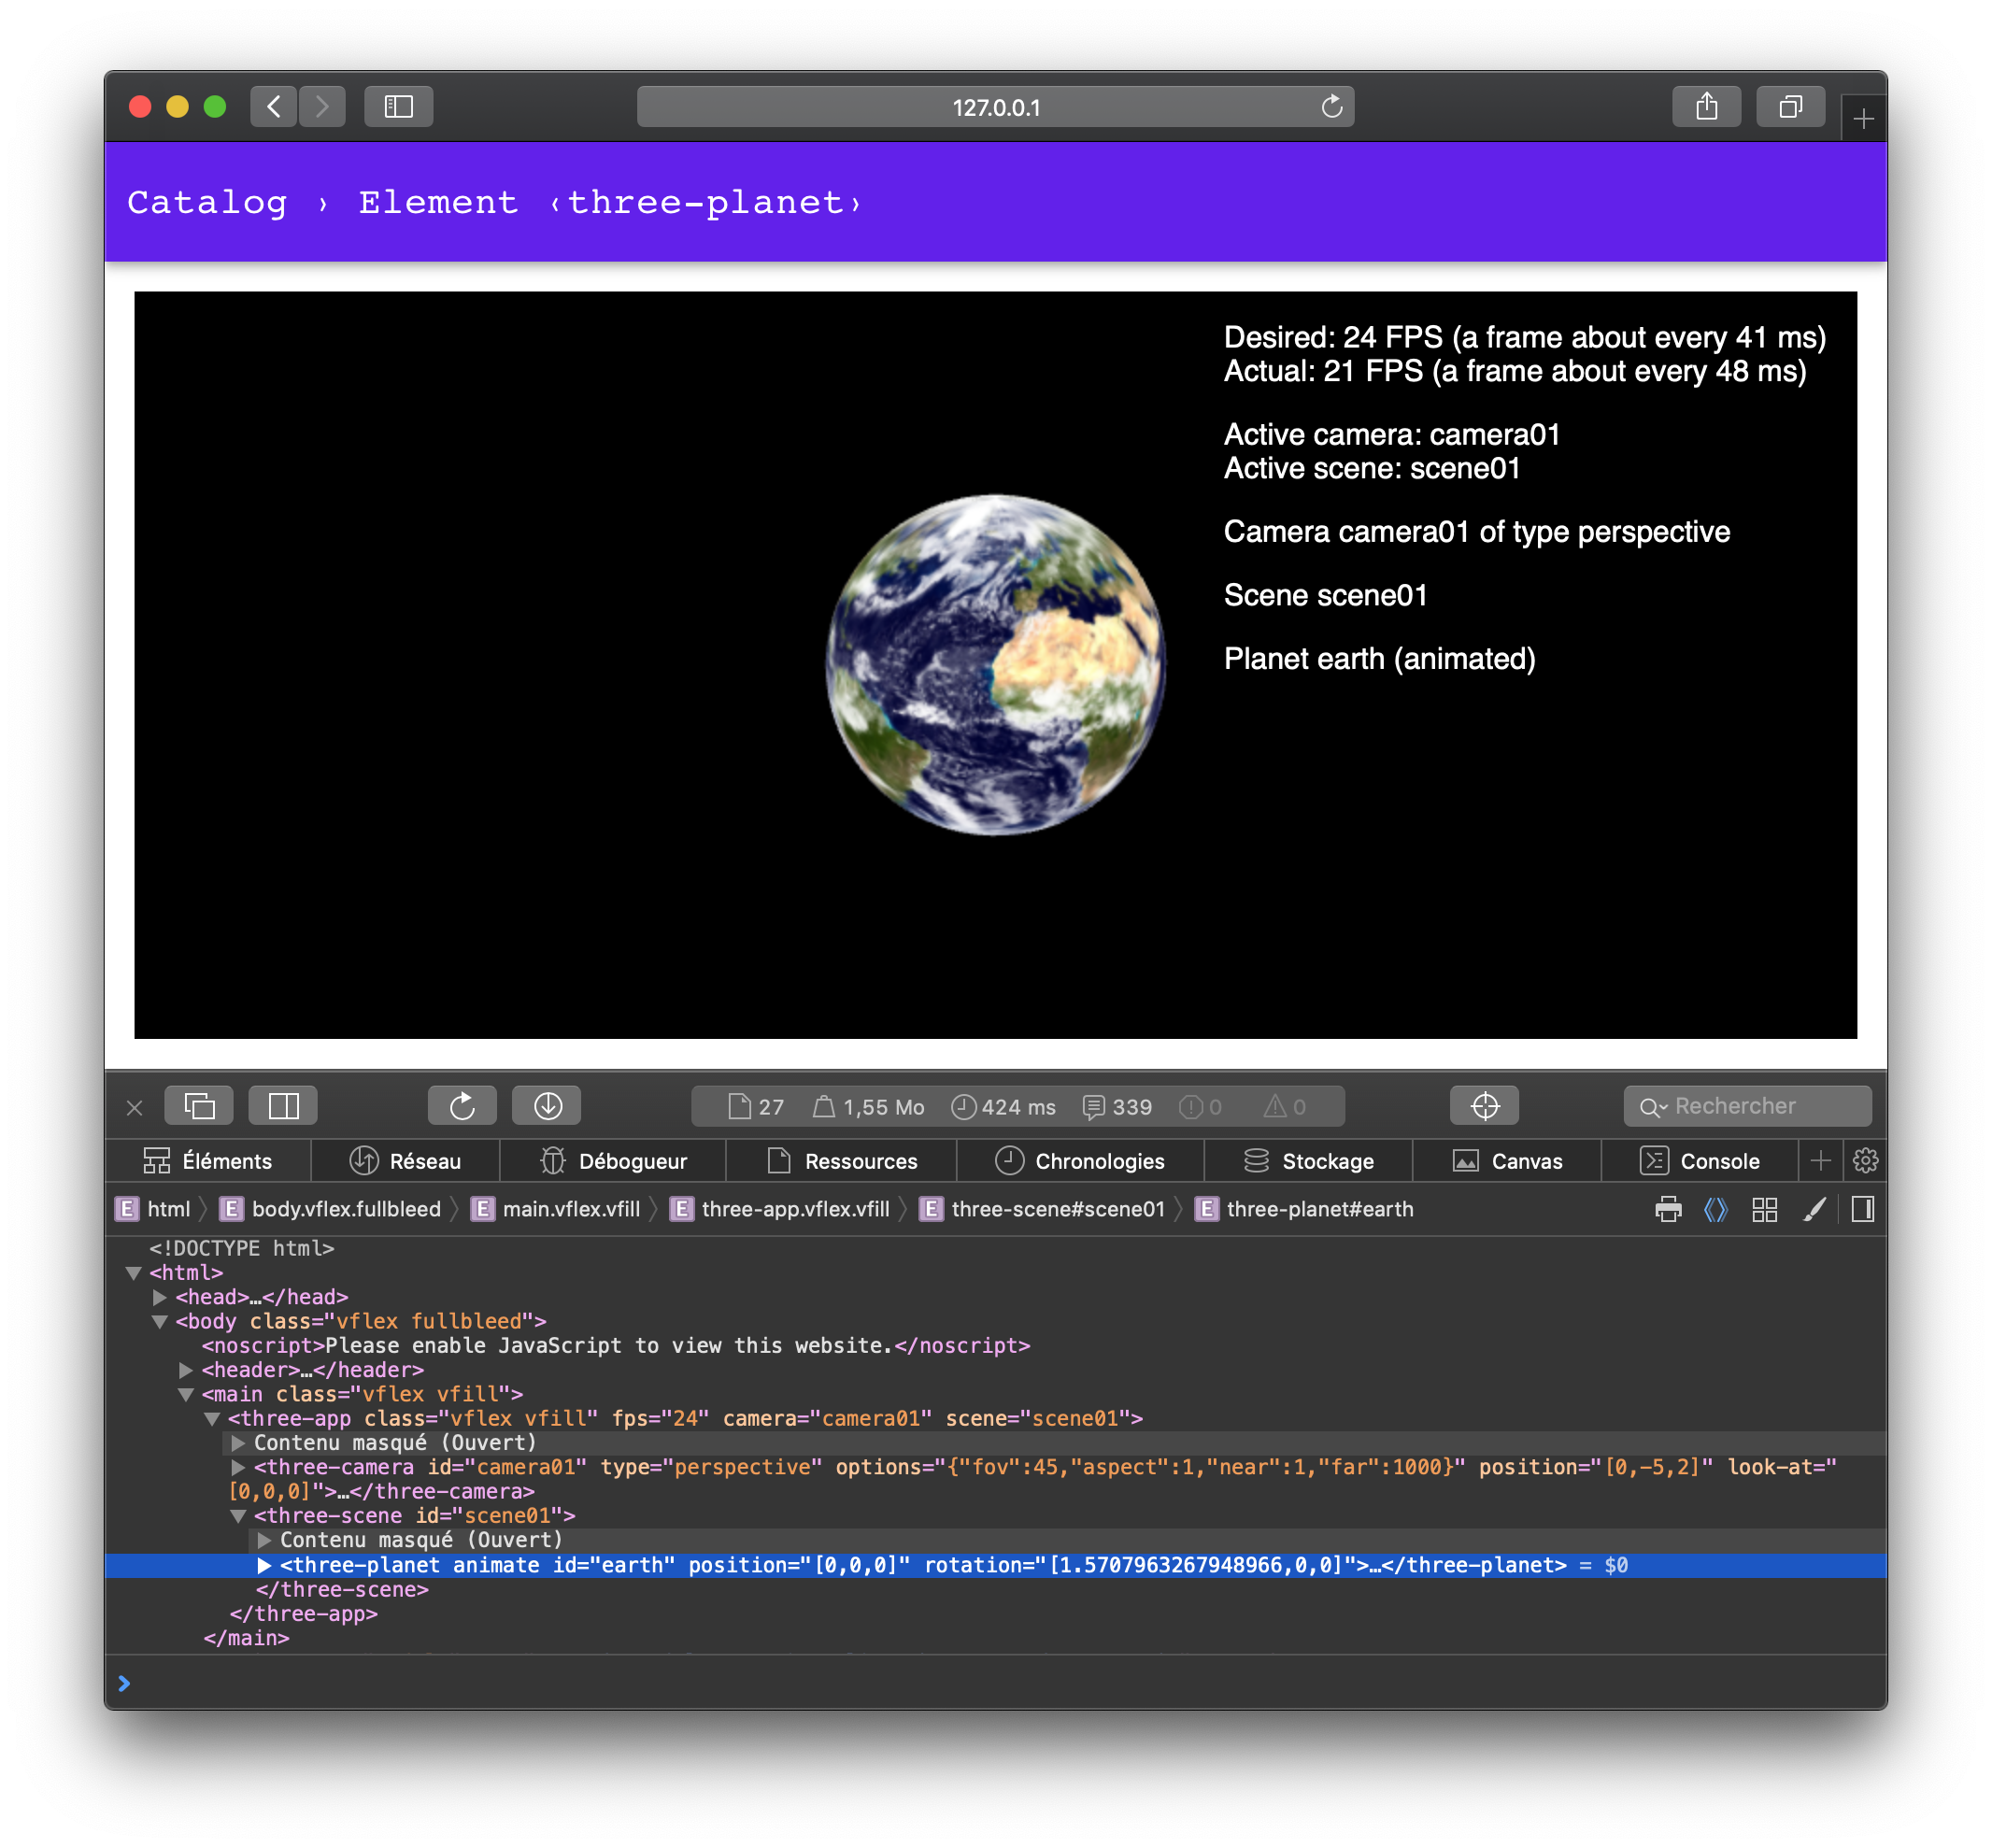Toggle the paint flashing brush icon

(x=1814, y=1210)
